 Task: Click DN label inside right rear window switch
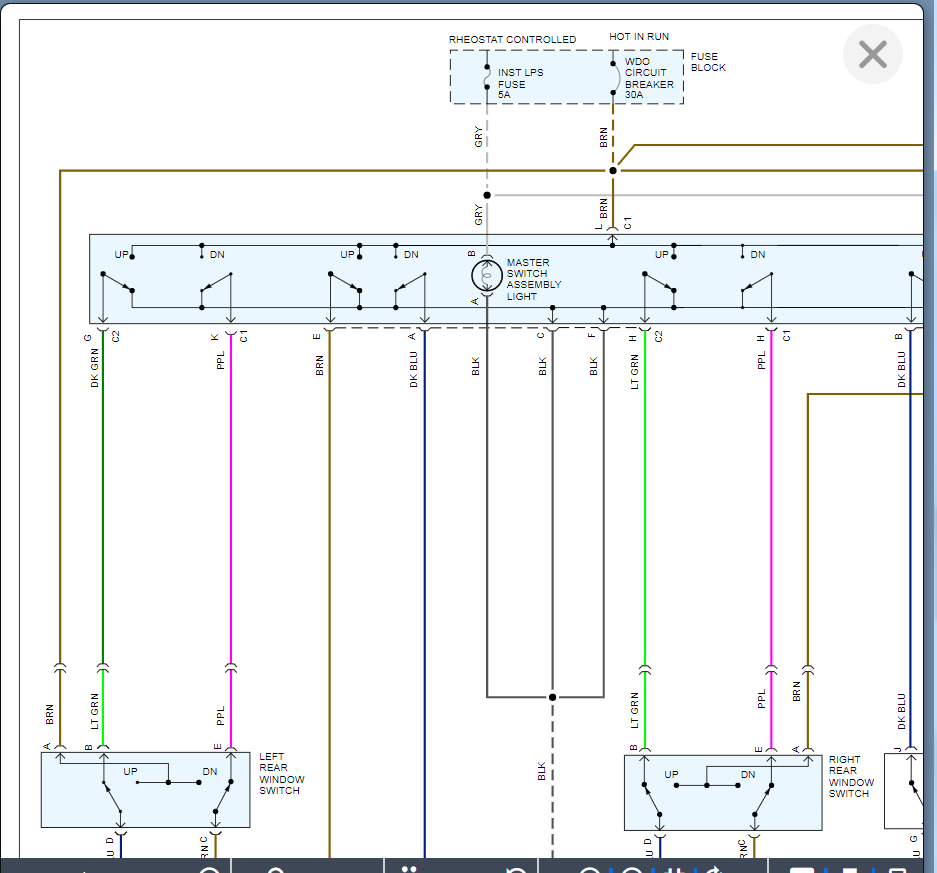coord(748,775)
